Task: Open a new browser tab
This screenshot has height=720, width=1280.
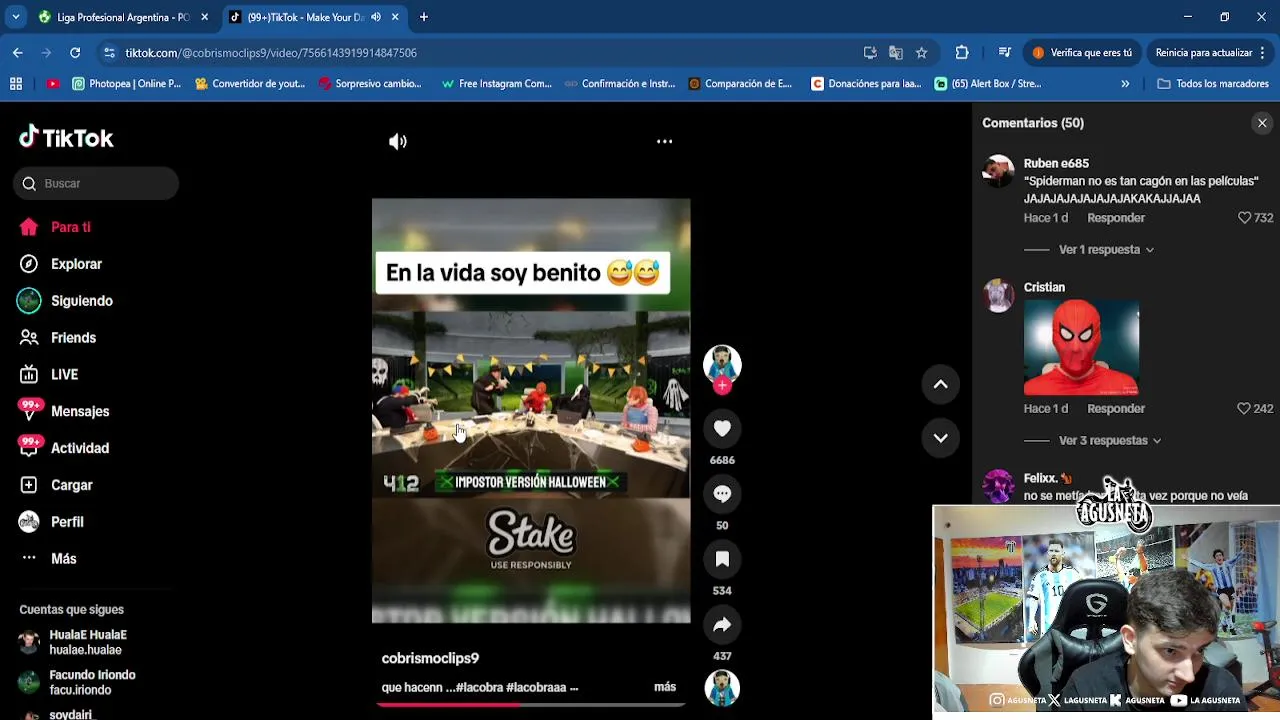Action: [424, 17]
